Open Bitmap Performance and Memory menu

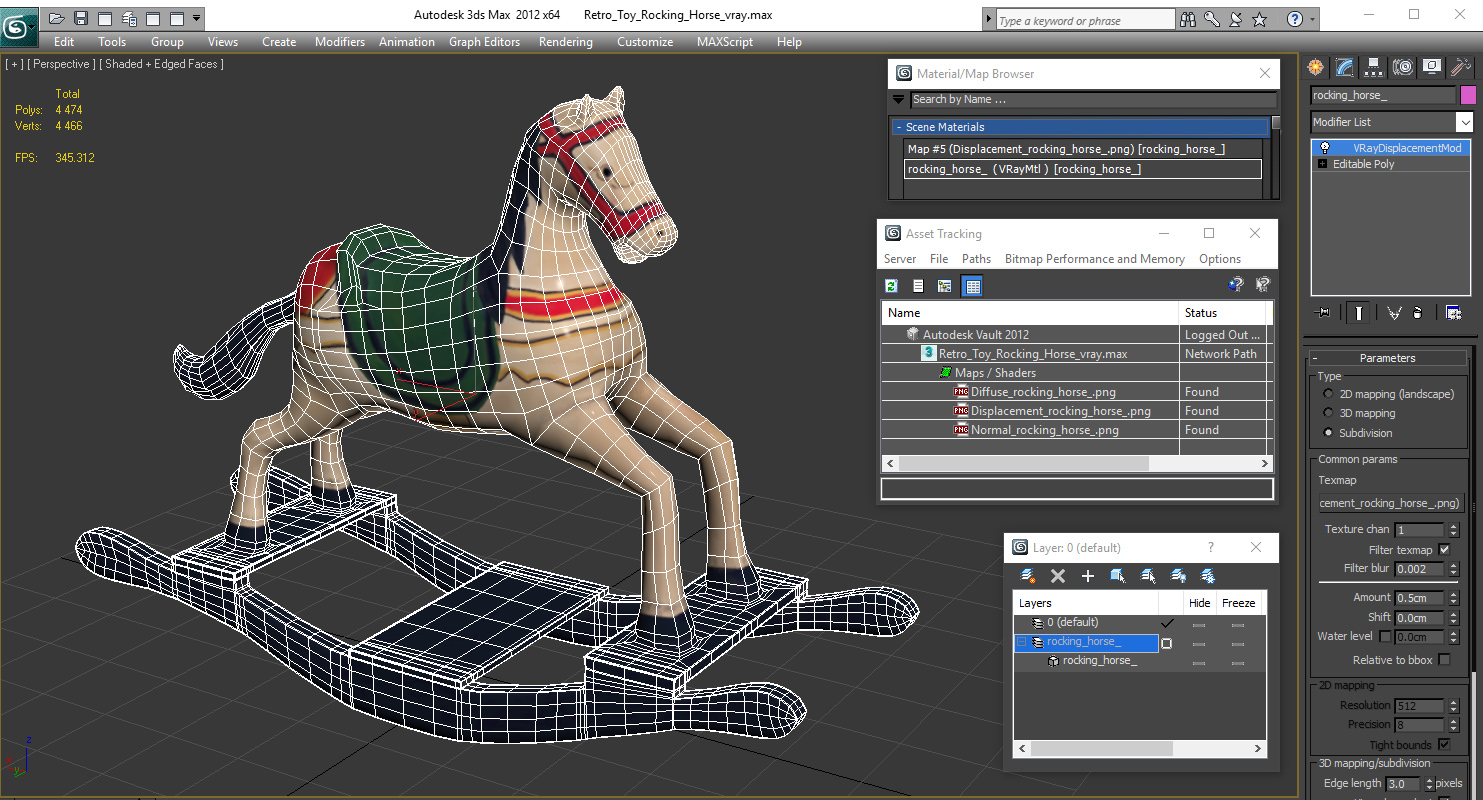pyautogui.click(x=1094, y=259)
